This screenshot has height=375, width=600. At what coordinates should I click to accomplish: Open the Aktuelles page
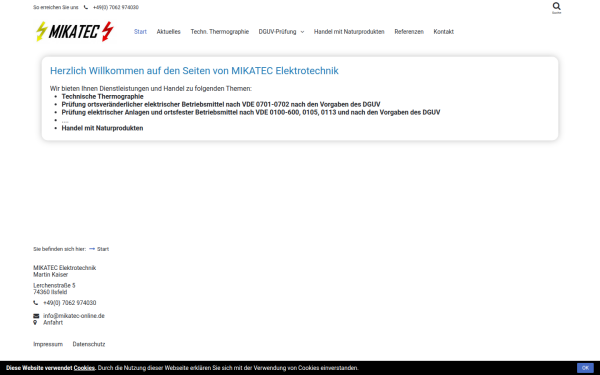click(x=168, y=32)
